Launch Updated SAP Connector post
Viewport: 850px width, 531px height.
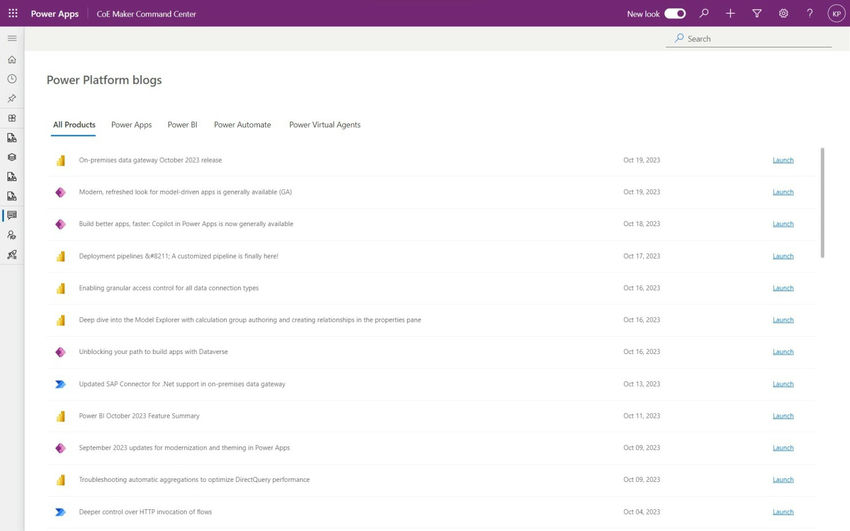pos(783,384)
